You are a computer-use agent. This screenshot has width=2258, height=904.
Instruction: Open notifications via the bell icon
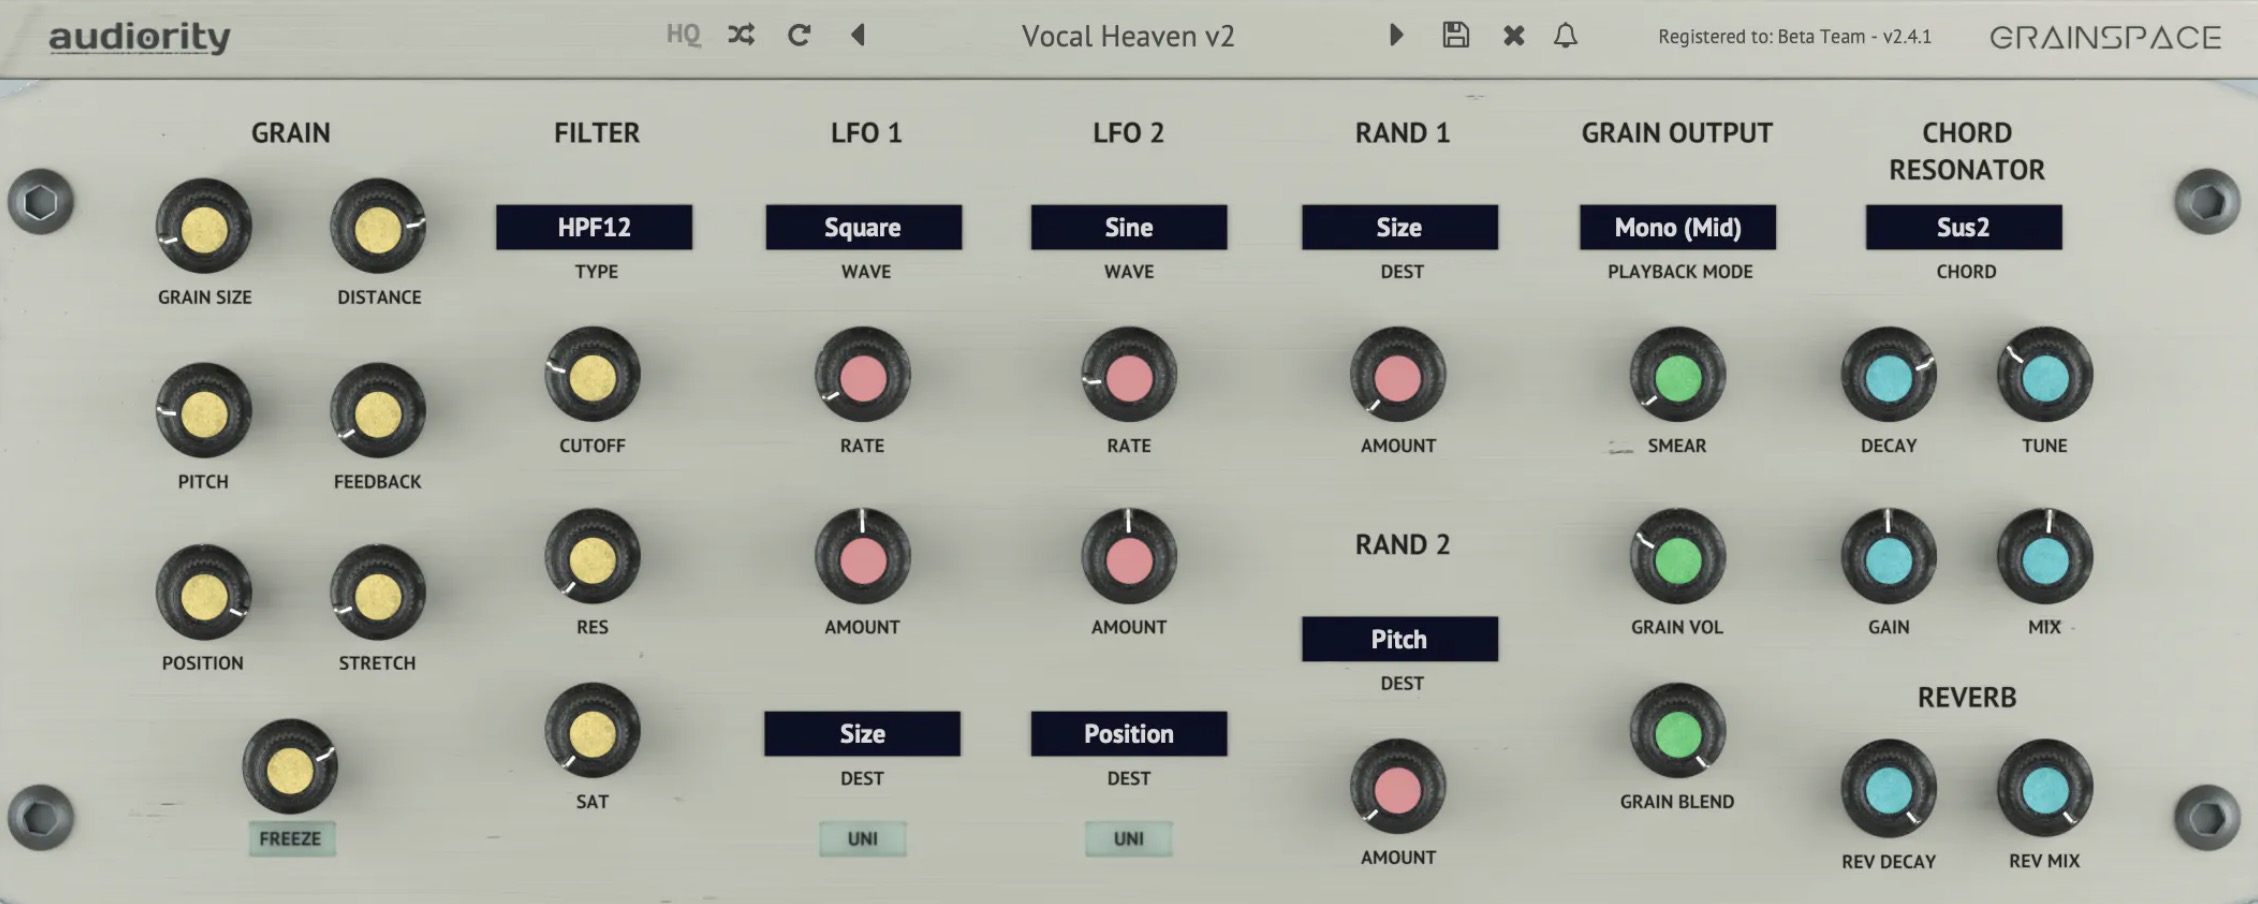[1566, 35]
